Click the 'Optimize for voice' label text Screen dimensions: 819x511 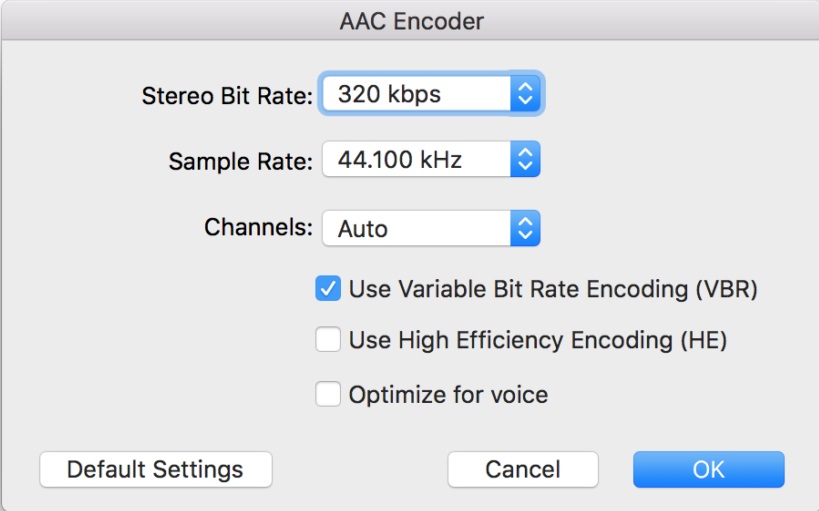coord(448,394)
